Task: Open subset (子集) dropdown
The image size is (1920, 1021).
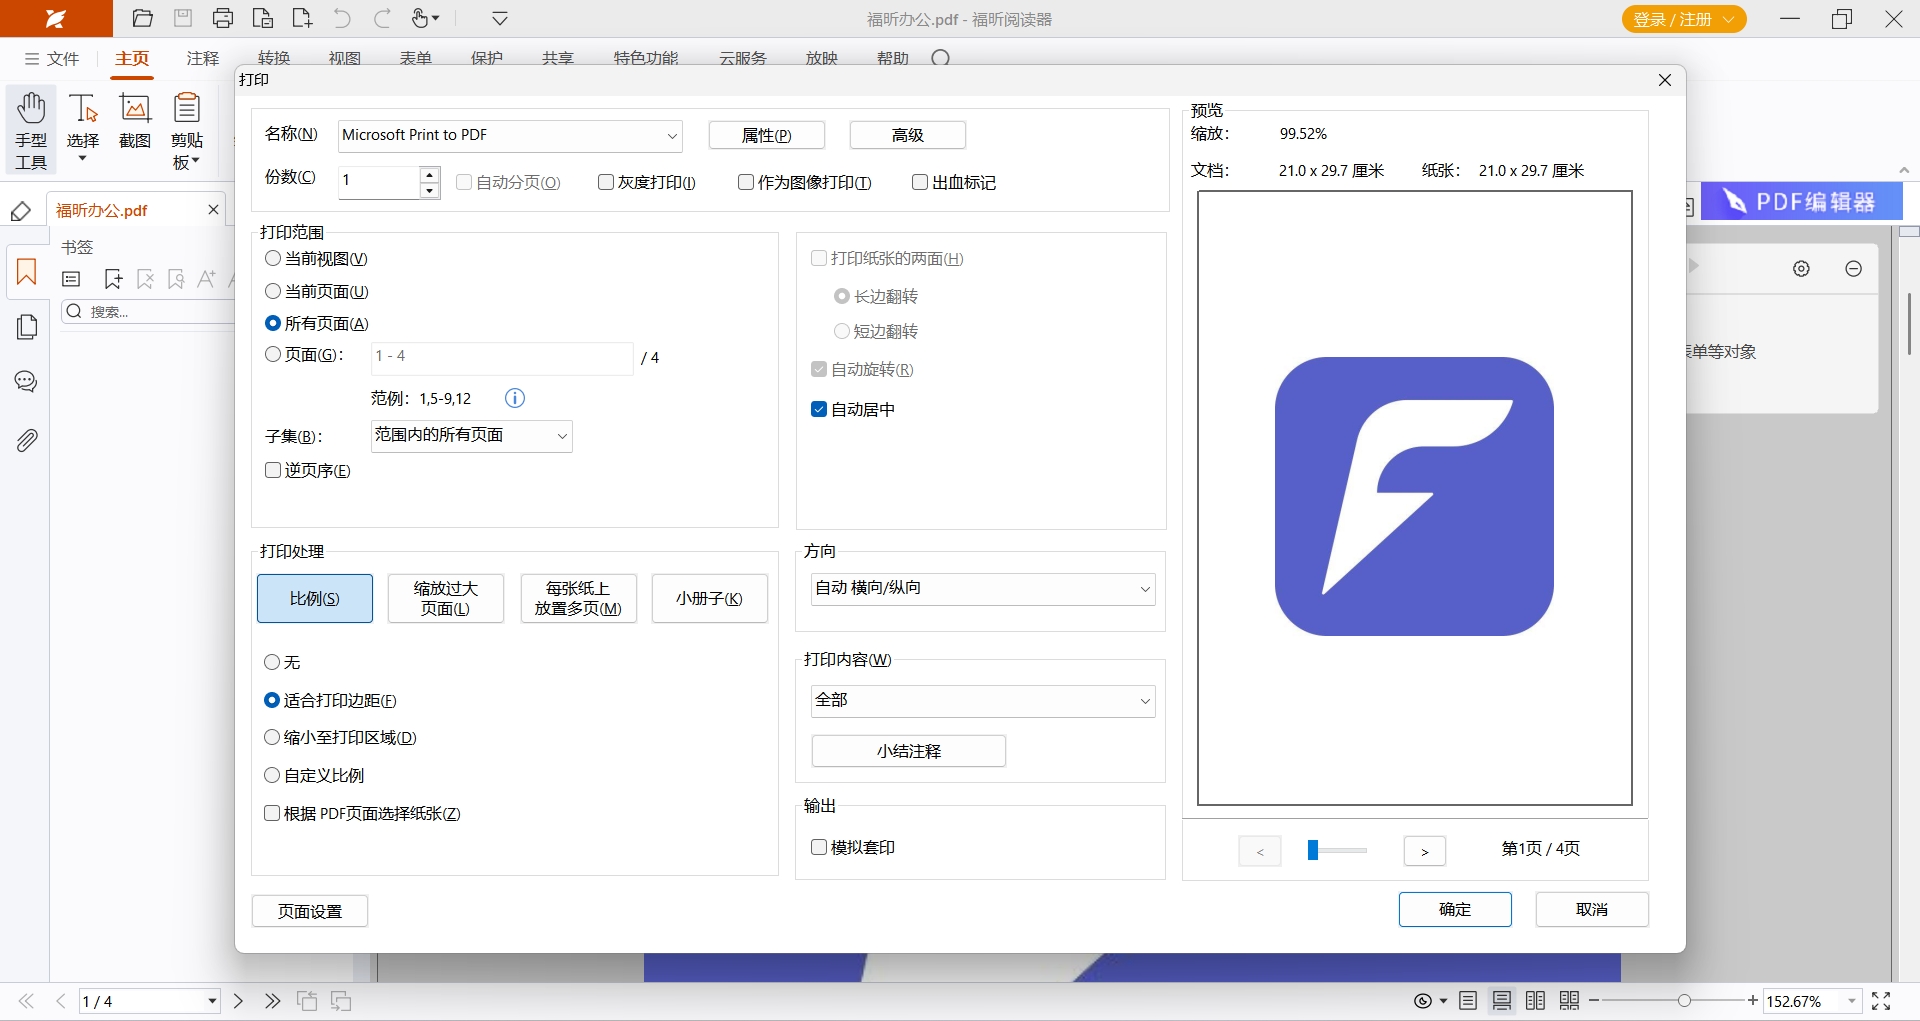Action: click(471, 436)
